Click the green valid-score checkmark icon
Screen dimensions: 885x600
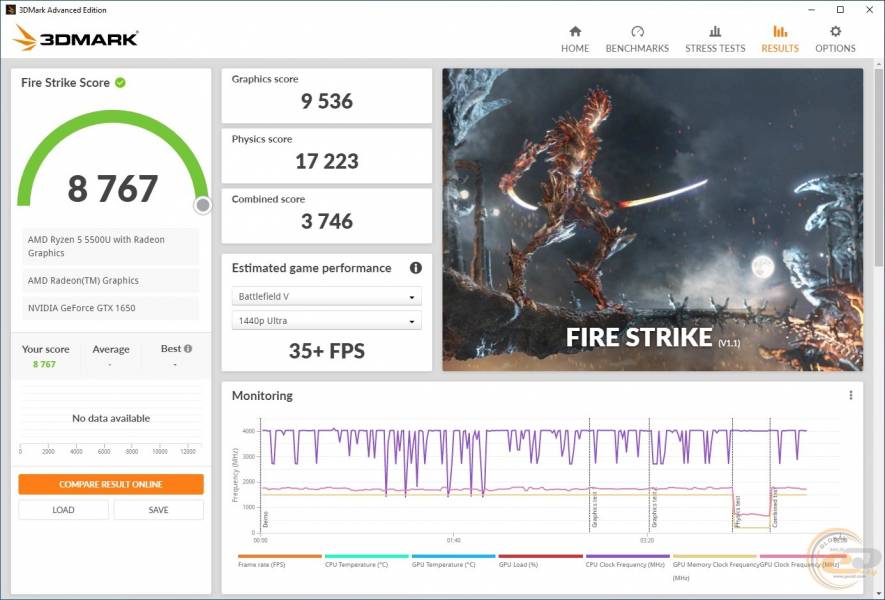120,82
